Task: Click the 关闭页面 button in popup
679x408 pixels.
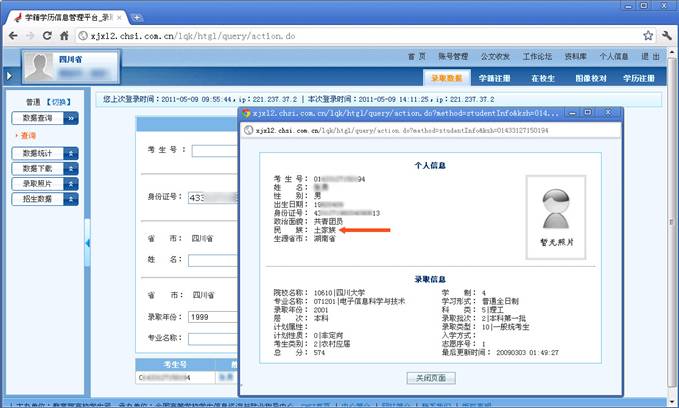Action: coord(428,379)
